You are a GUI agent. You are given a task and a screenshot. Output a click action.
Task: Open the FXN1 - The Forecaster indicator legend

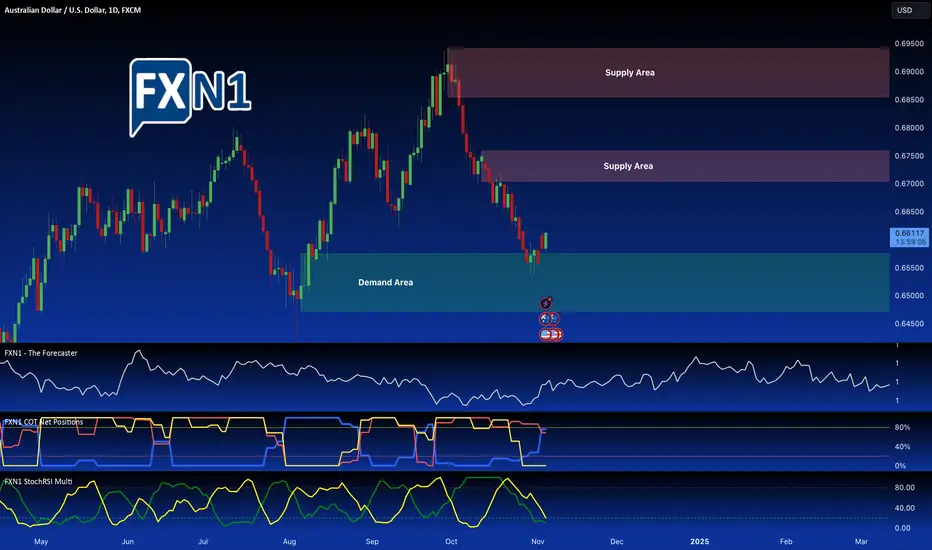pyautogui.click(x=41, y=353)
